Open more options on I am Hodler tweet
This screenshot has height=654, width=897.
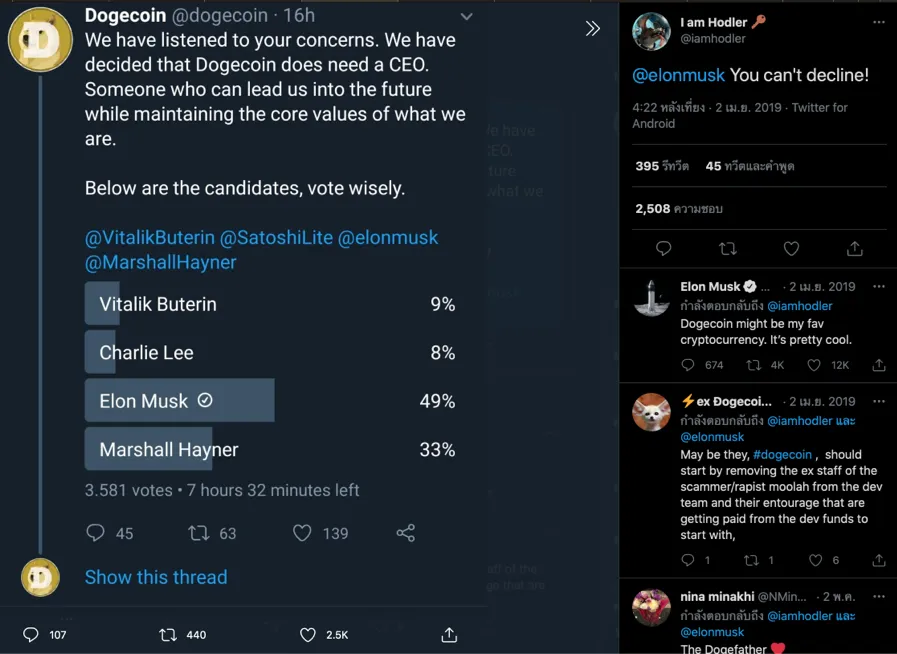(x=879, y=22)
